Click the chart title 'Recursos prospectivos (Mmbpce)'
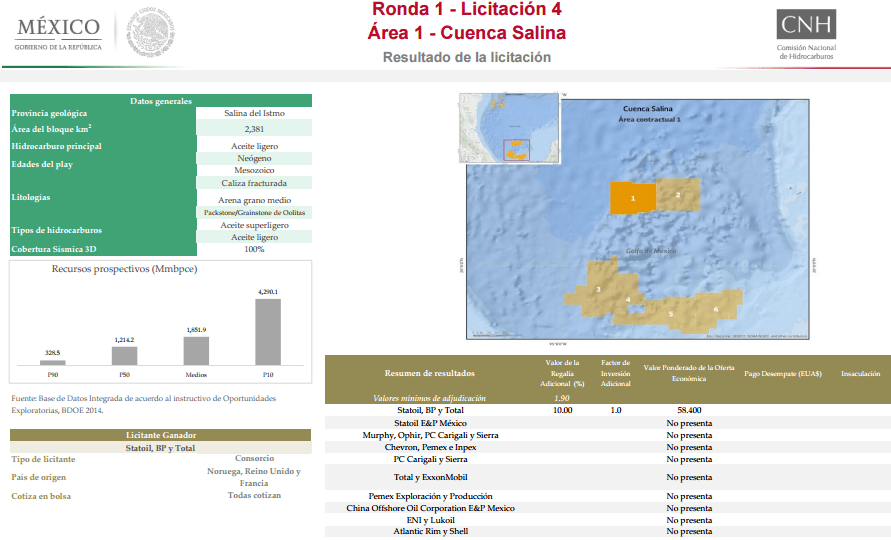The image size is (891, 540). click(x=124, y=269)
